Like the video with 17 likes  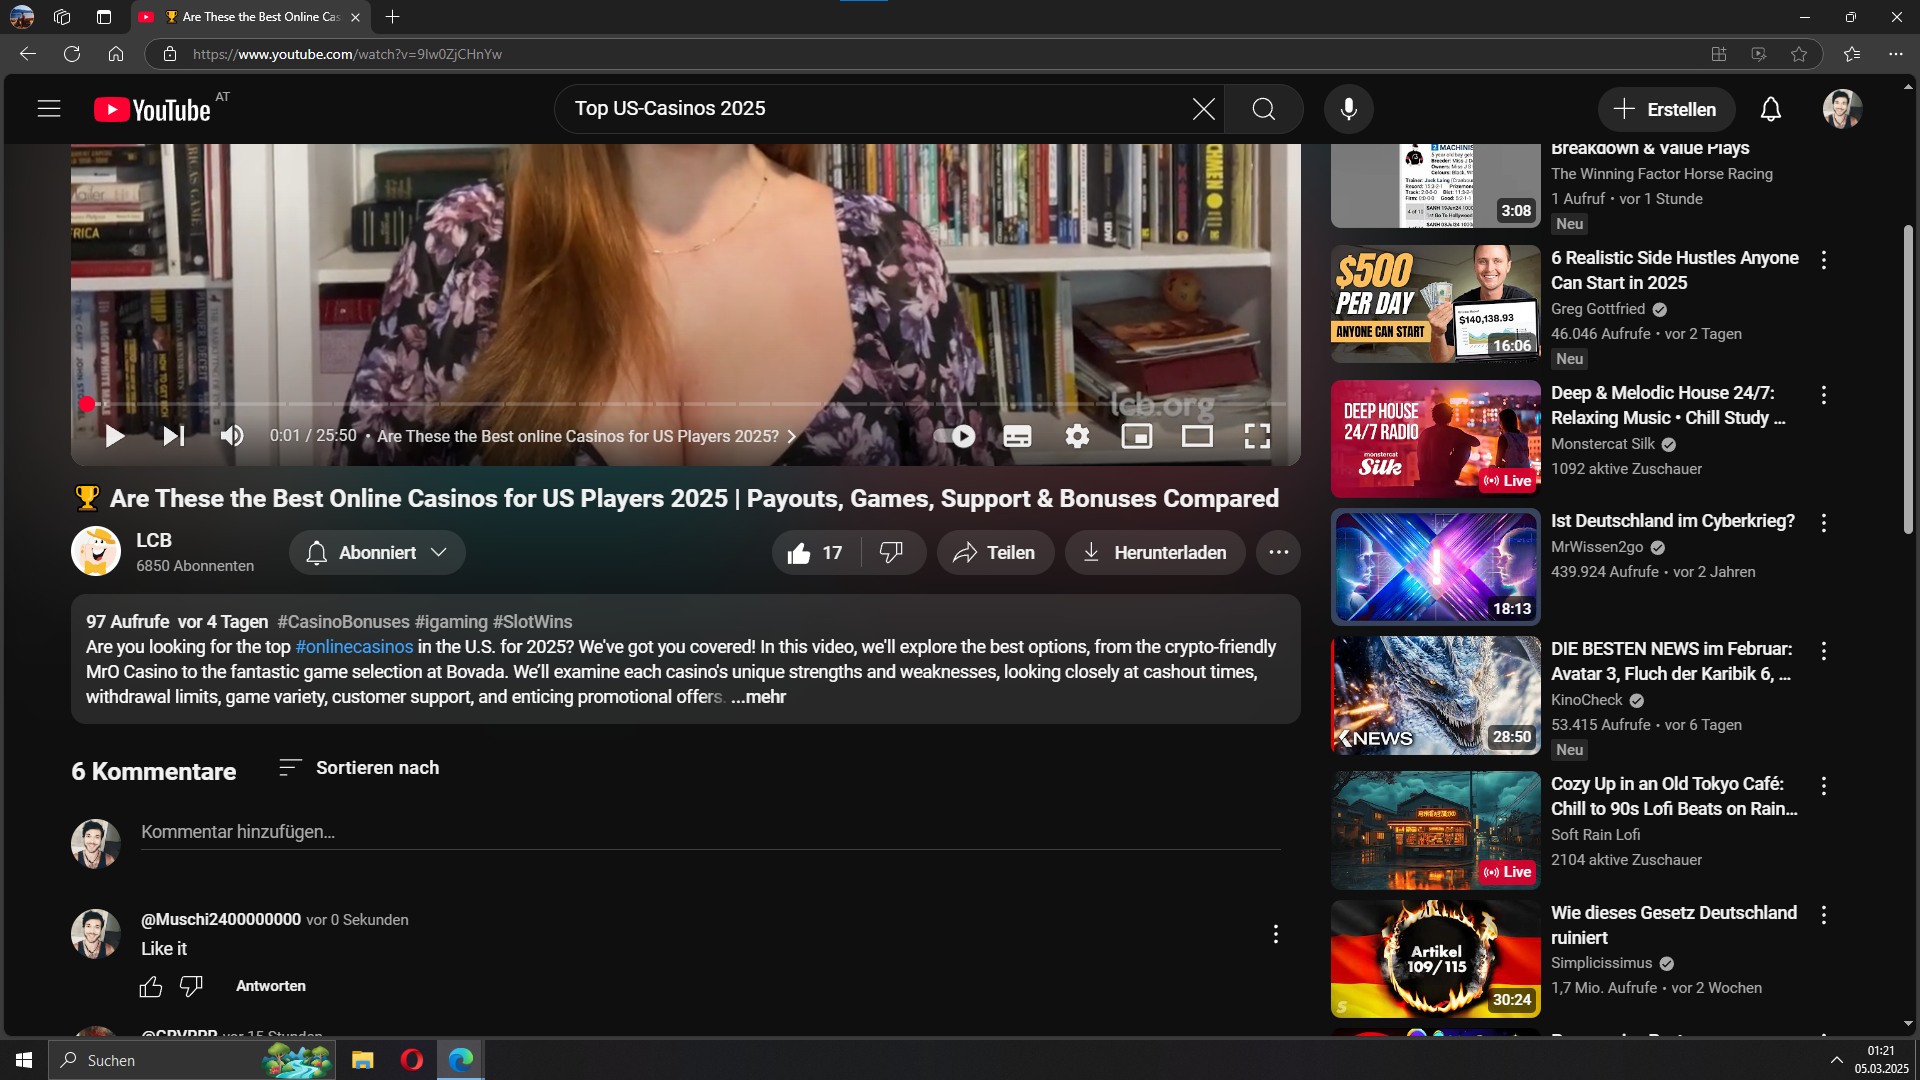tap(815, 553)
